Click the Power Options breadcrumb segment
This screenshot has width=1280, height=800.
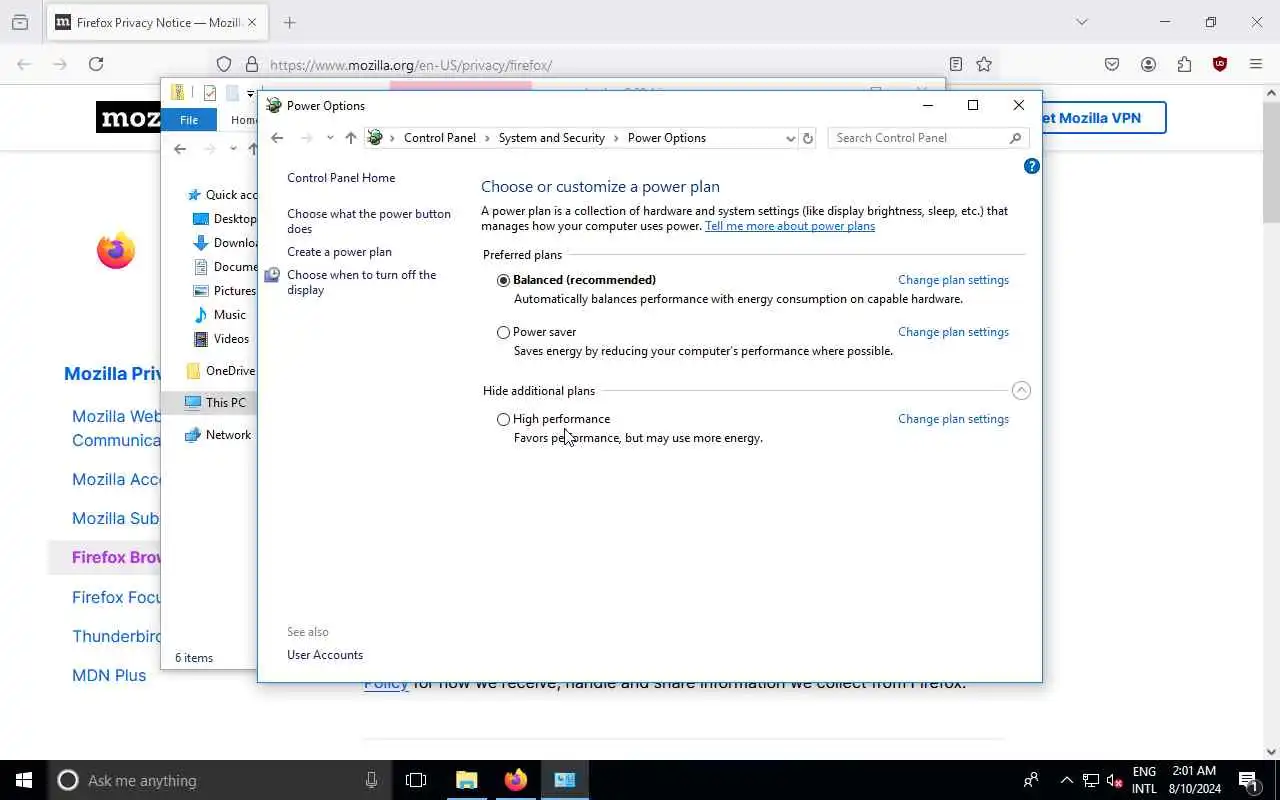667,138
